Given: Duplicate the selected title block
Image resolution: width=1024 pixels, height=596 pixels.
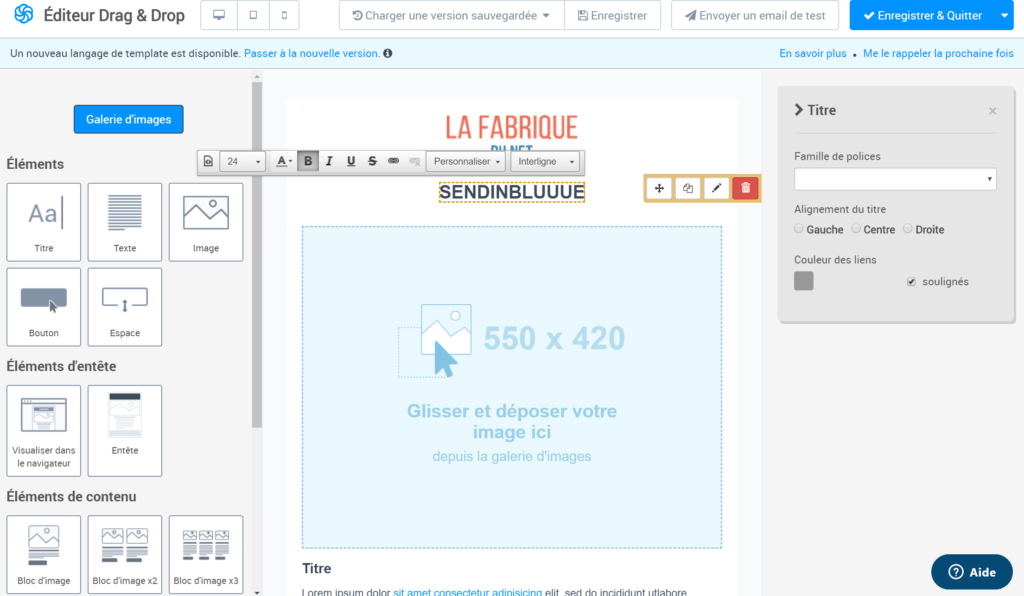Looking at the screenshot, I should coord(688,188).
